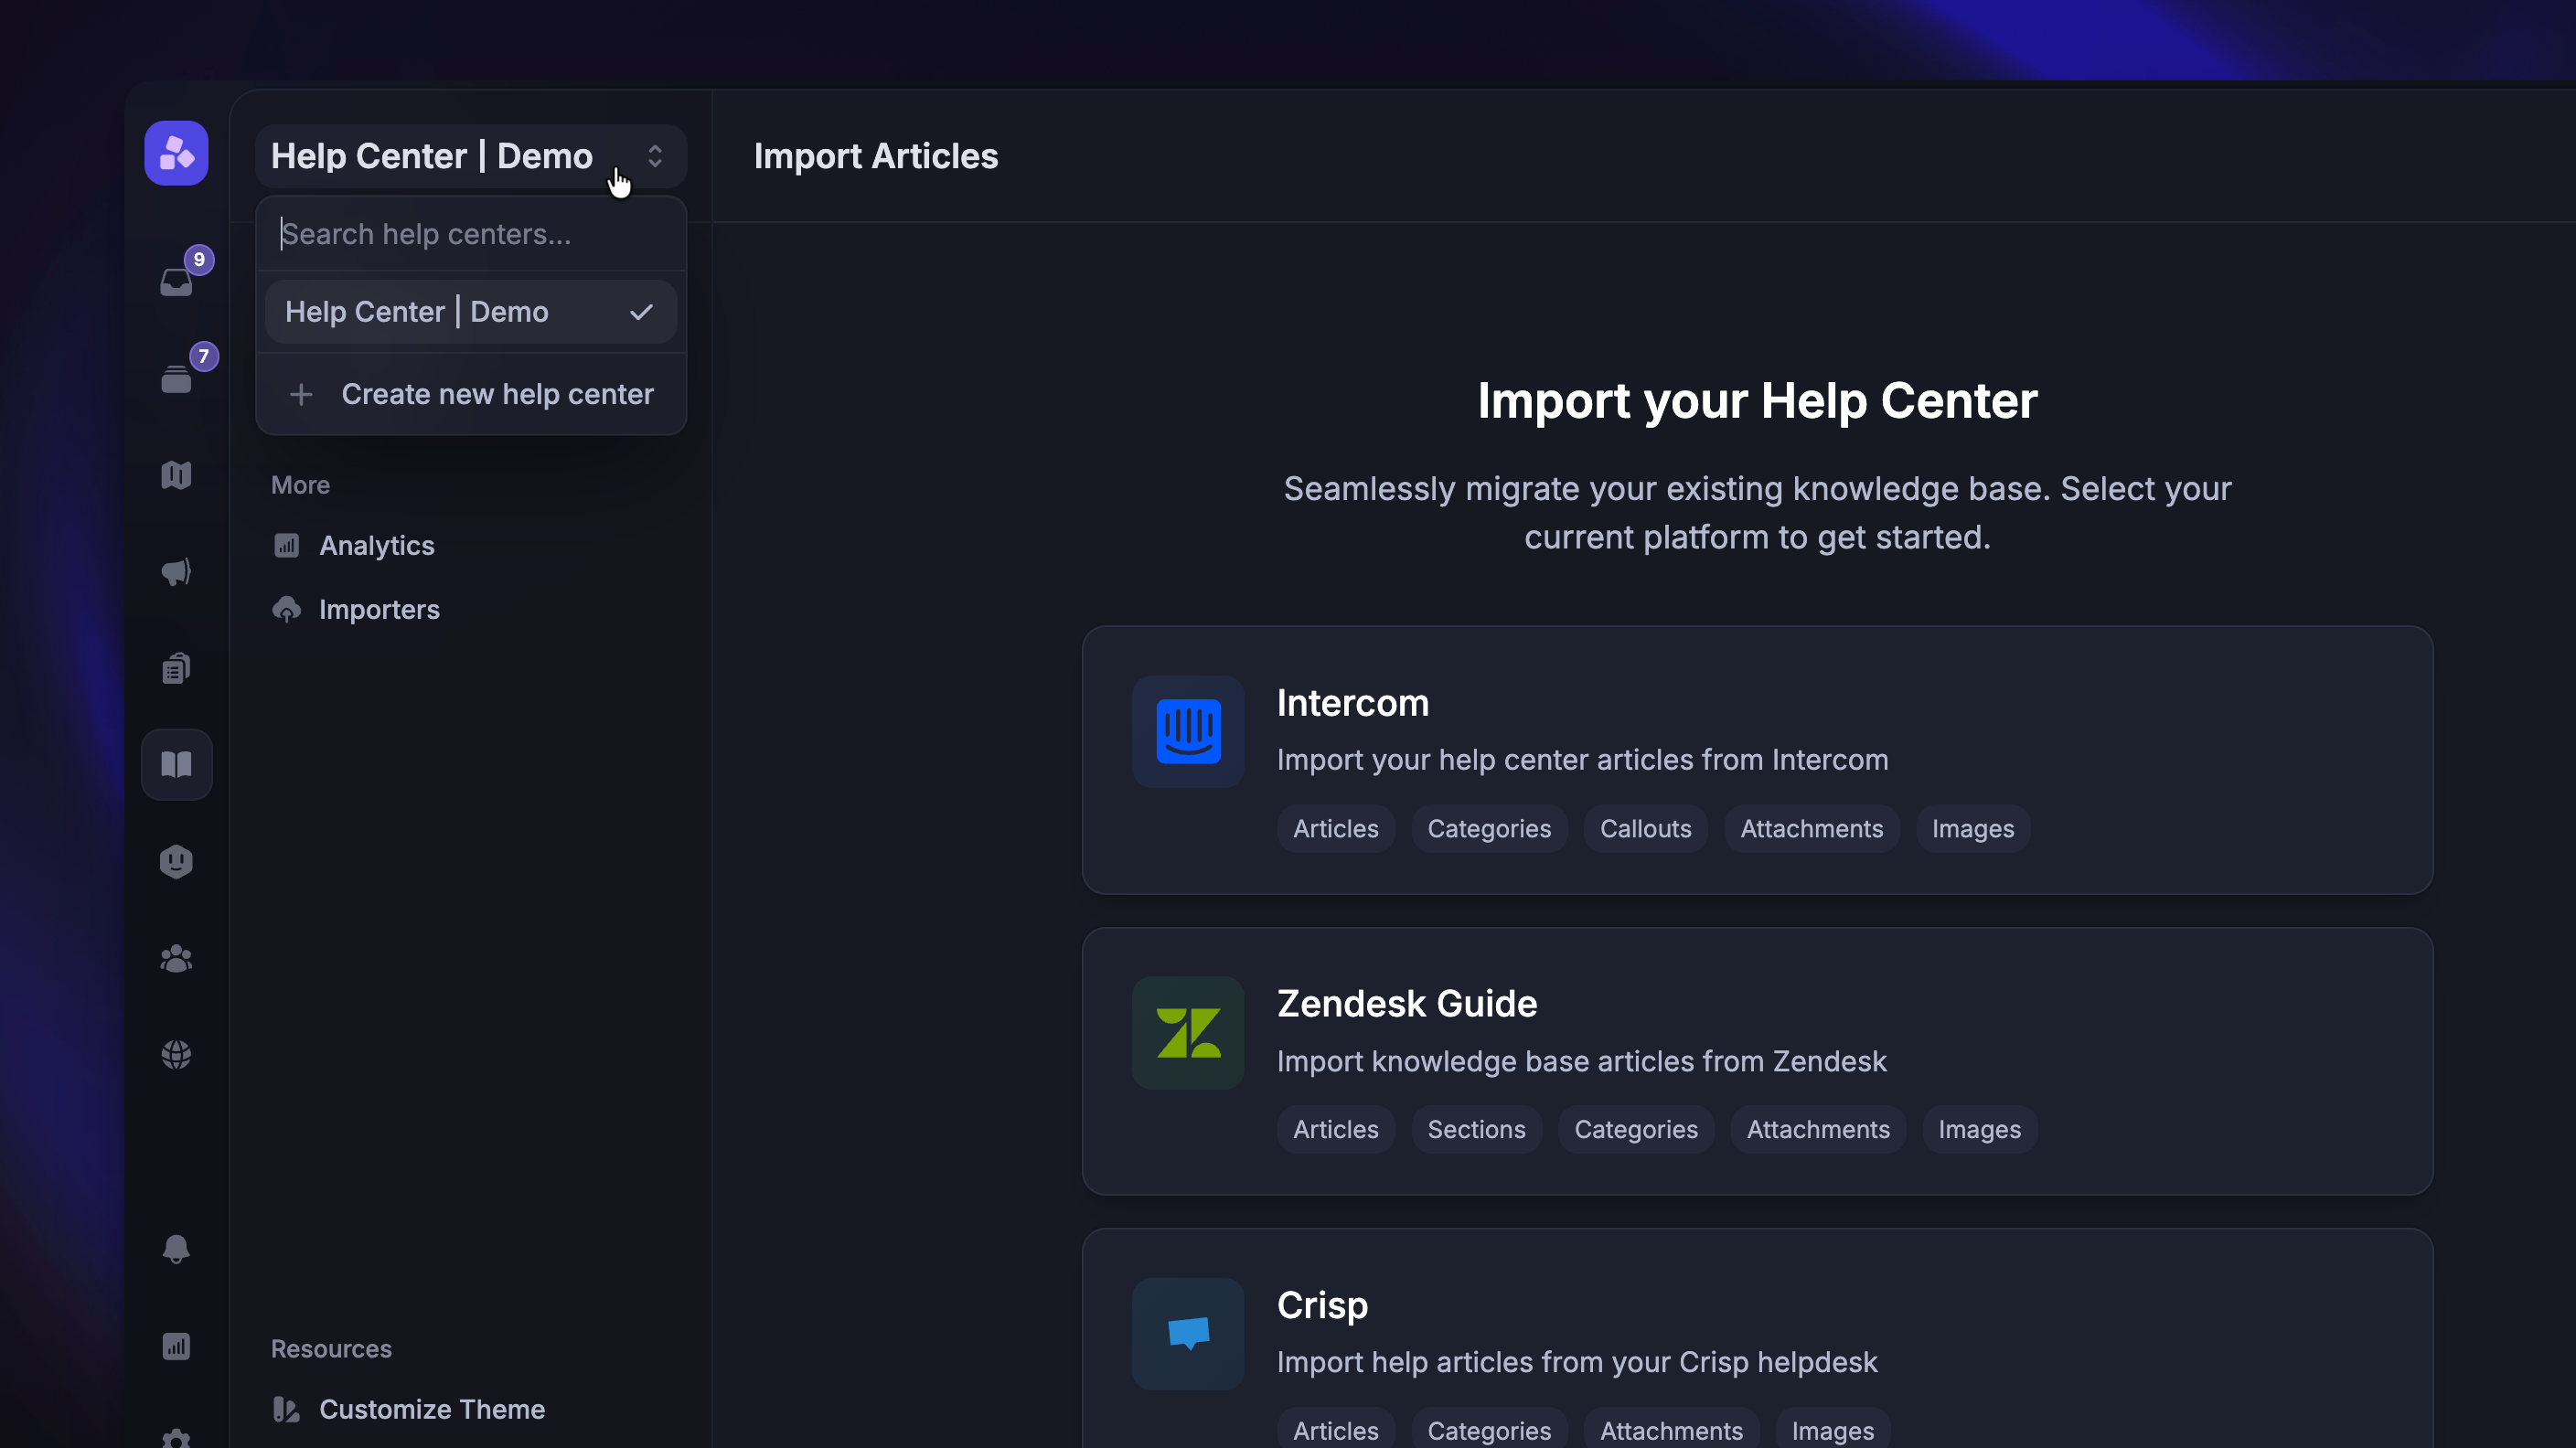Open the people contacts icon
Viewport: 2576px width, 1448px height.
point(176,958)
